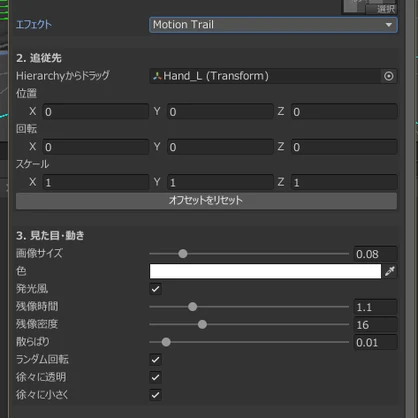The height and width of the screenshot is (418, 418).
Task: Select the eyedropper icon next to 色
Action: pyautogui.click(x=390, y=271)
